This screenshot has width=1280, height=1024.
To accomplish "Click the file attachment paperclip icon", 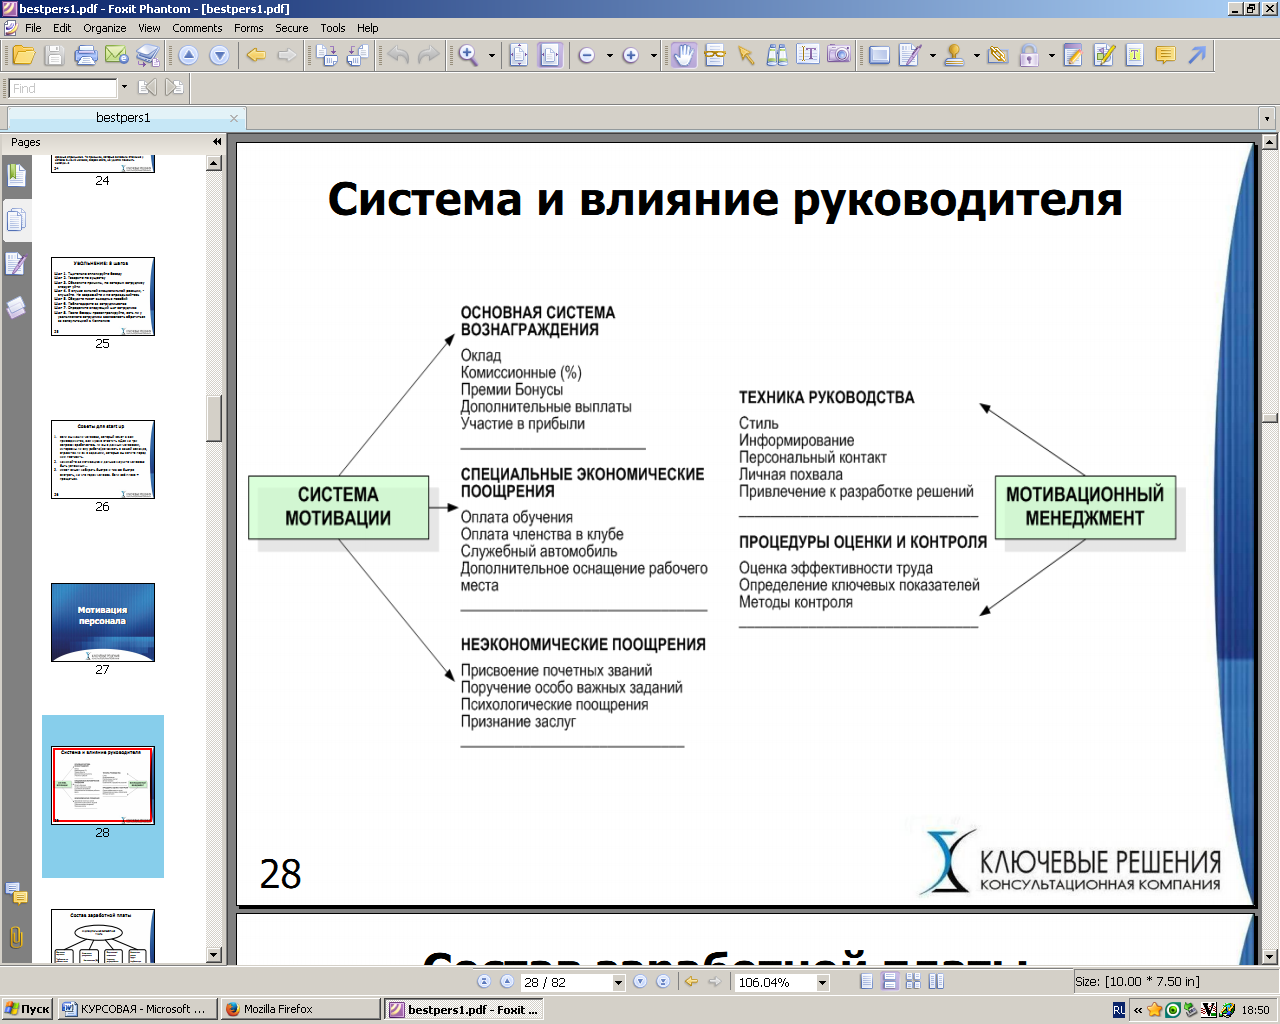I will click(x=998, y=56).
